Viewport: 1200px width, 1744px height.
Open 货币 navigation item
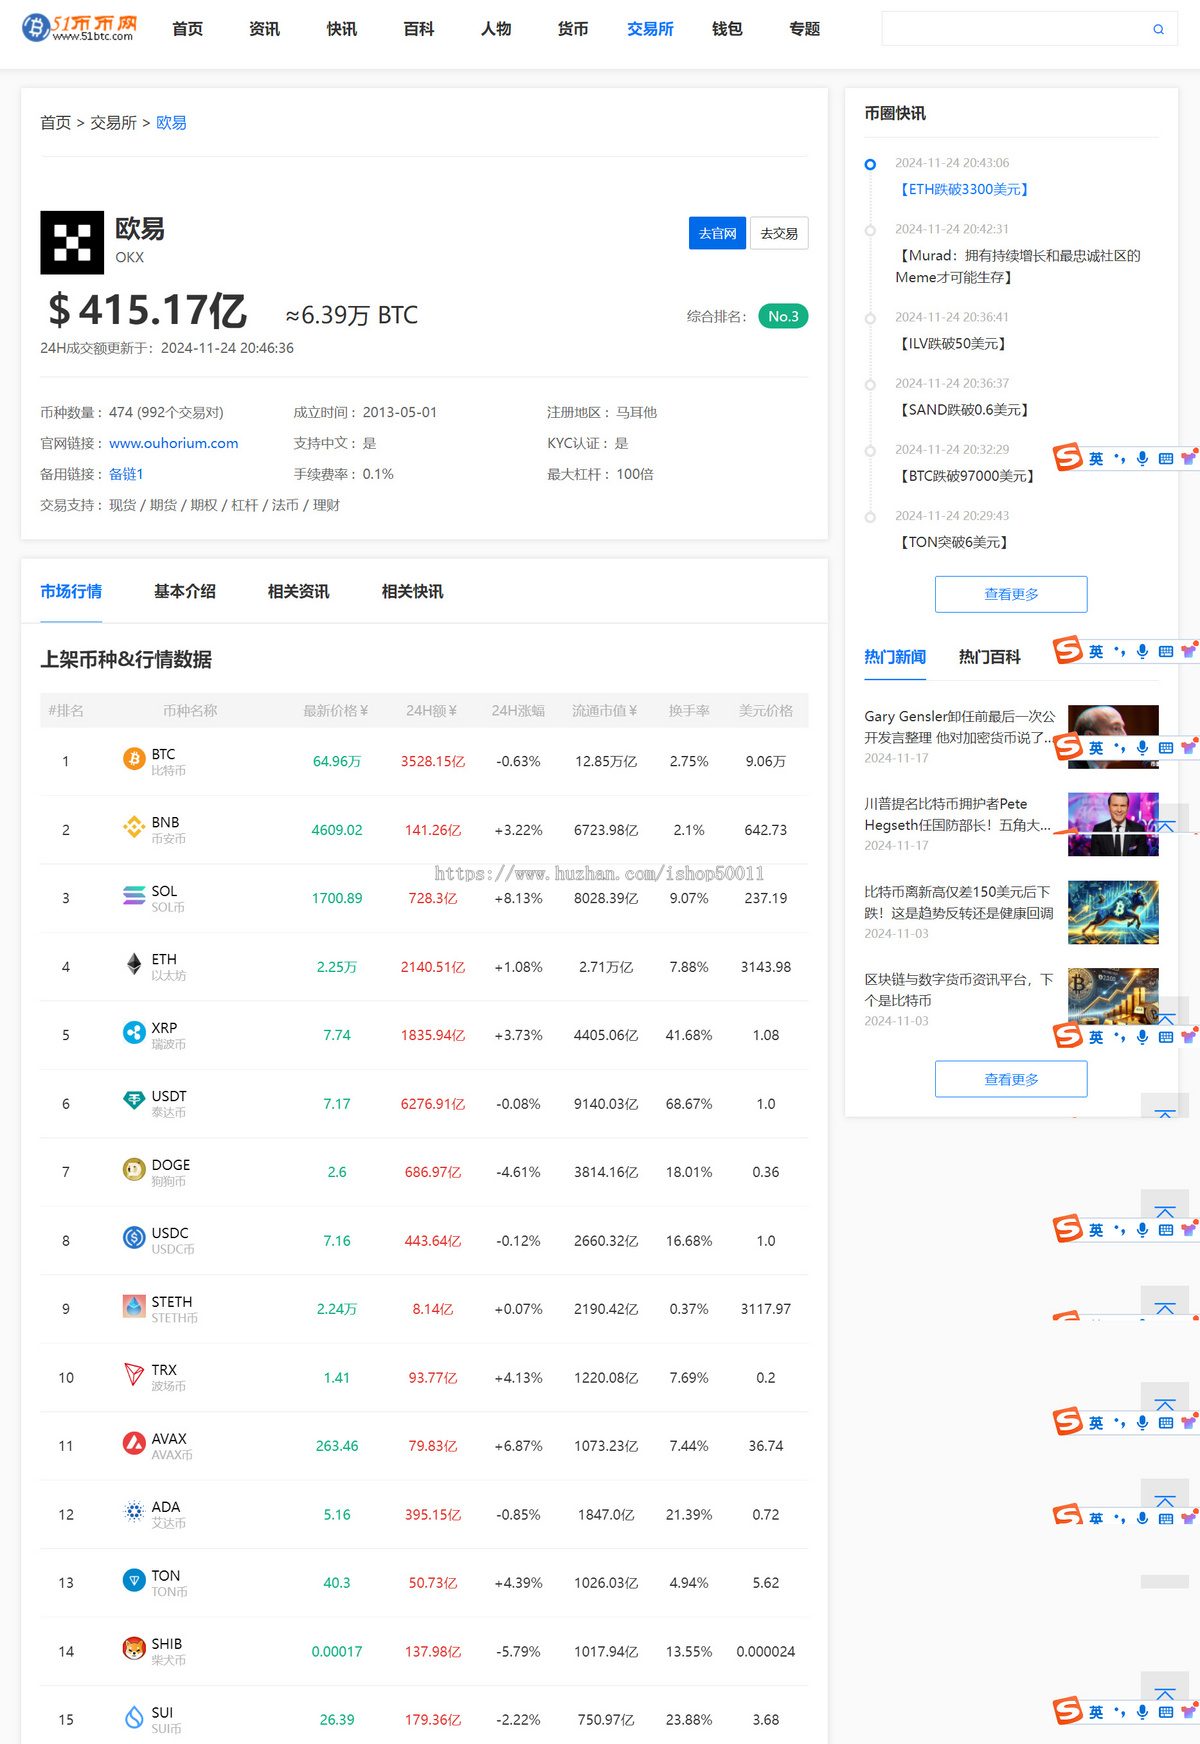tap(573, 29)
